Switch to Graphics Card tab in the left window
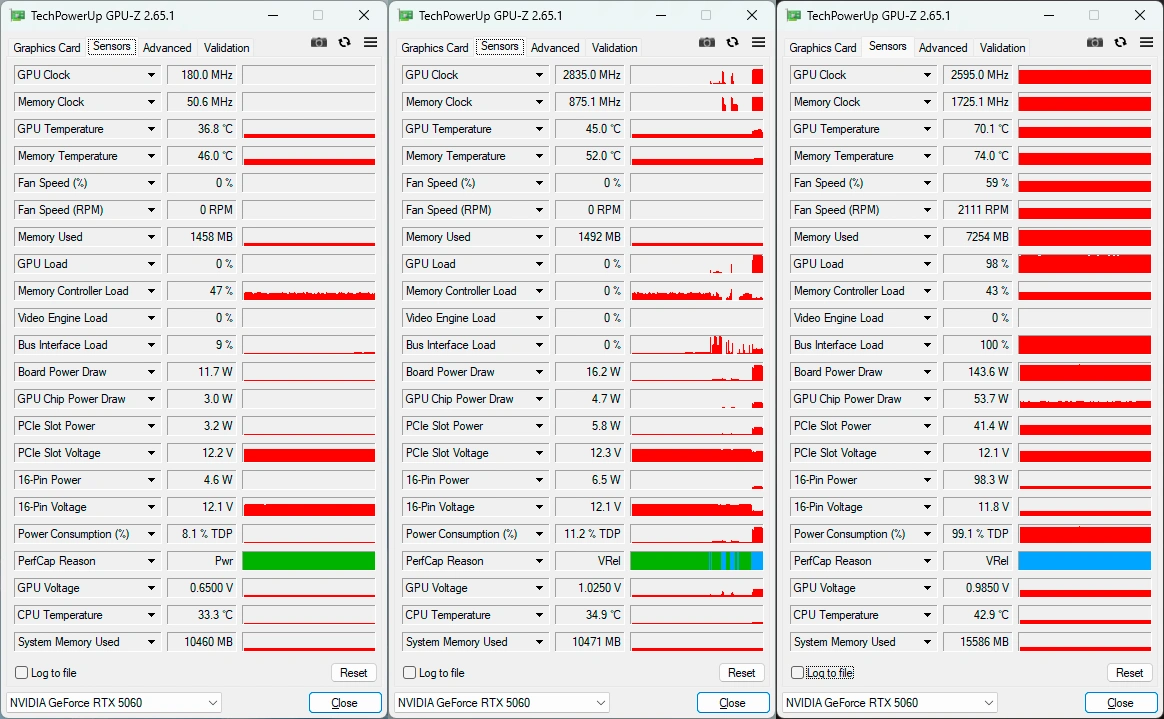Screen dimensions: 1164x719 click(x=47, y=47)
